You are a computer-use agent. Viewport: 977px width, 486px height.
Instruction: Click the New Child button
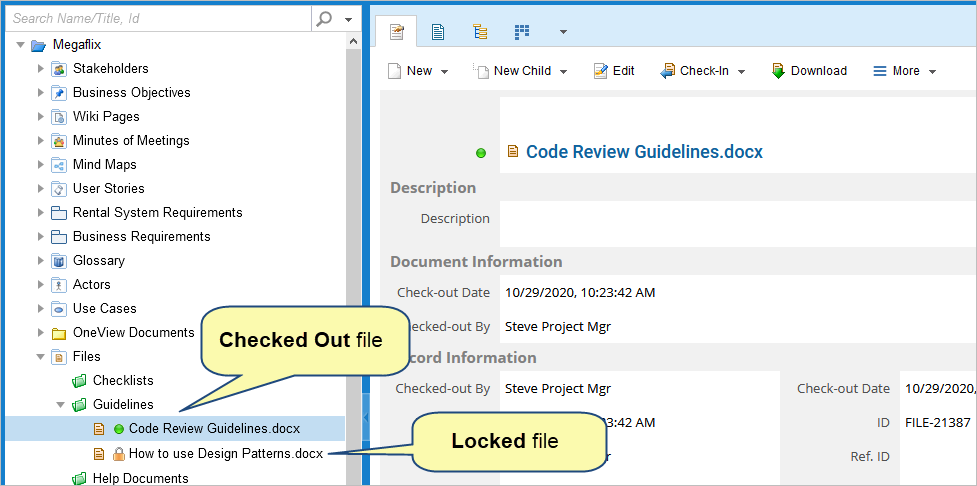(512, 71)
